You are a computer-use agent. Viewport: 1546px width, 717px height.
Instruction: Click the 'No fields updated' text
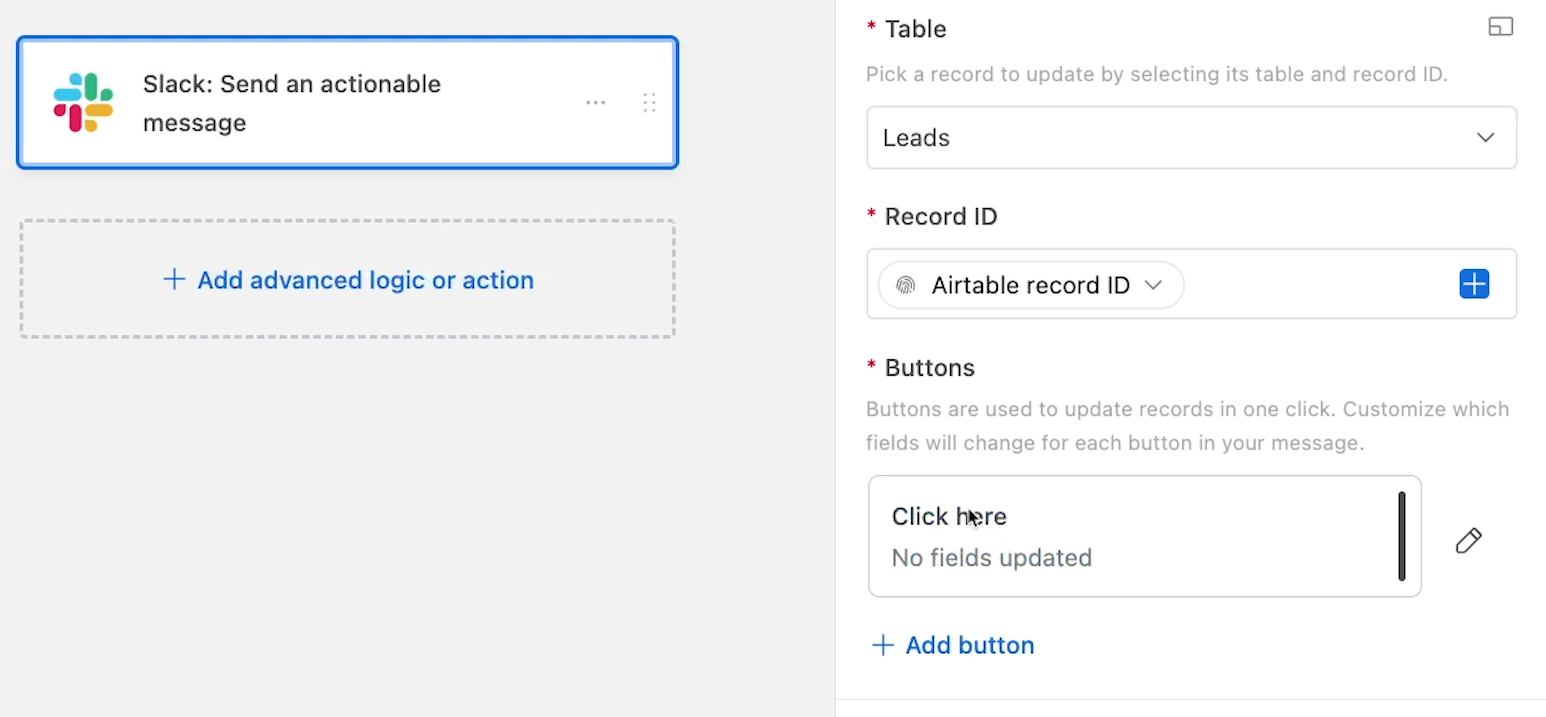click(x=991, y=557)
